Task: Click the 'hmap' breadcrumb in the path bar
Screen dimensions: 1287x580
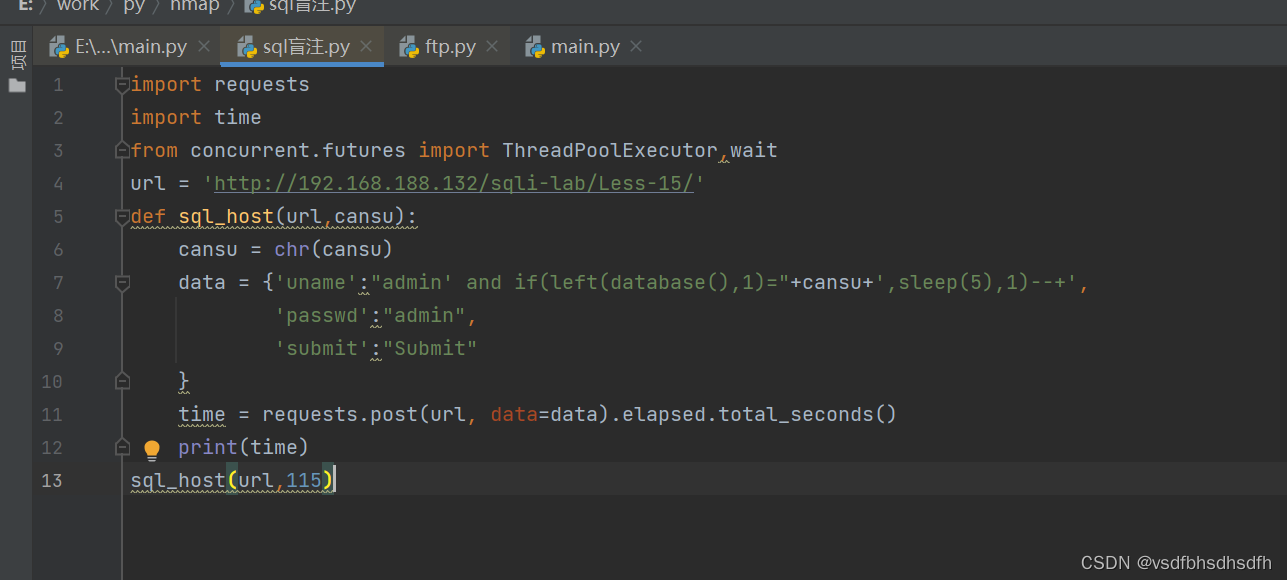Action: coord(197,6)
